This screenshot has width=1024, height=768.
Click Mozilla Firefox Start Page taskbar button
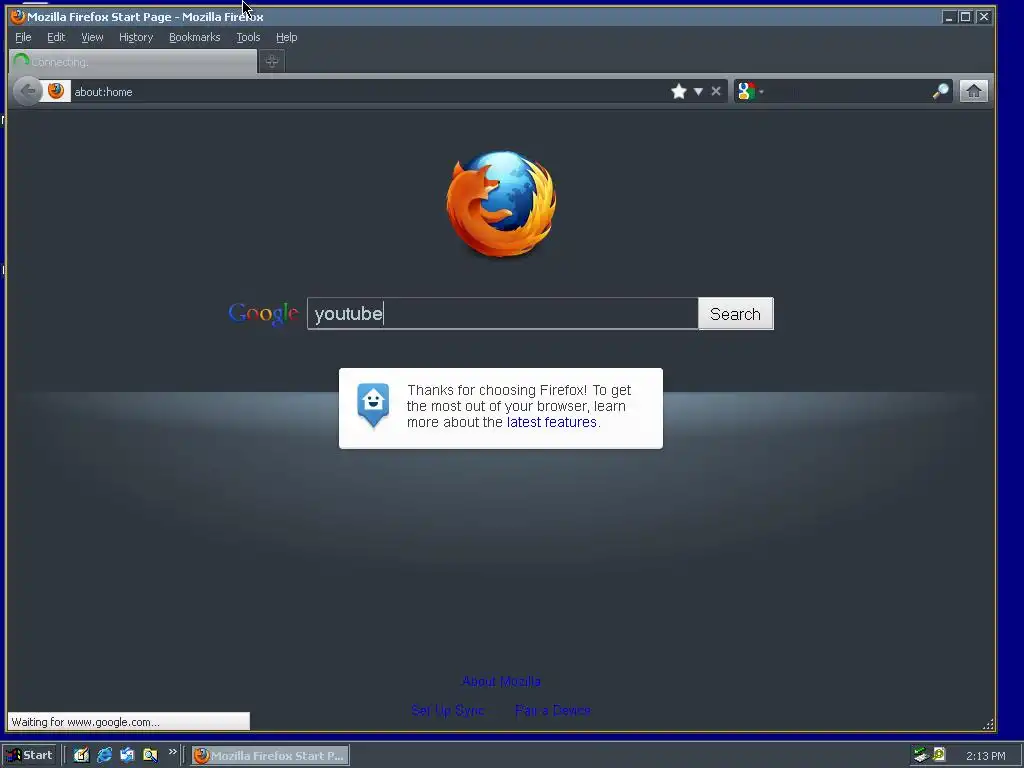pyautogui.click(x=270, y=756)
